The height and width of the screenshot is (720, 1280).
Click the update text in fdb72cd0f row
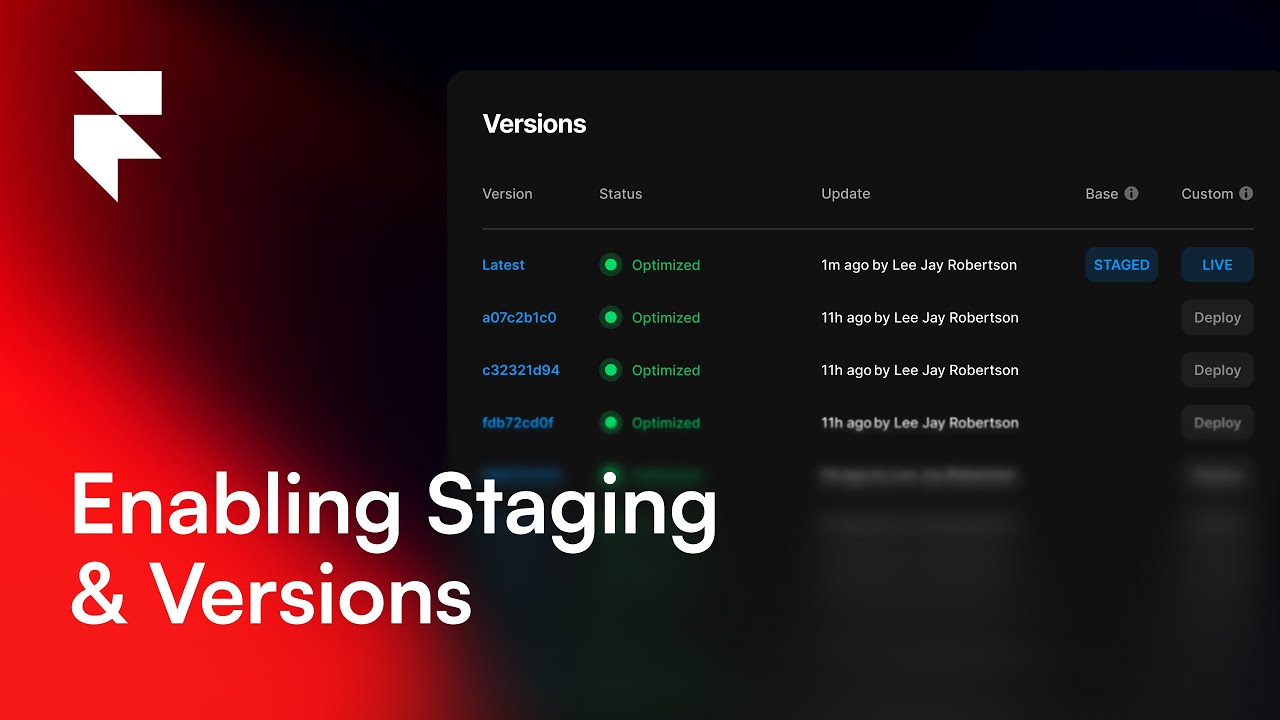click(x=920, y=423)
